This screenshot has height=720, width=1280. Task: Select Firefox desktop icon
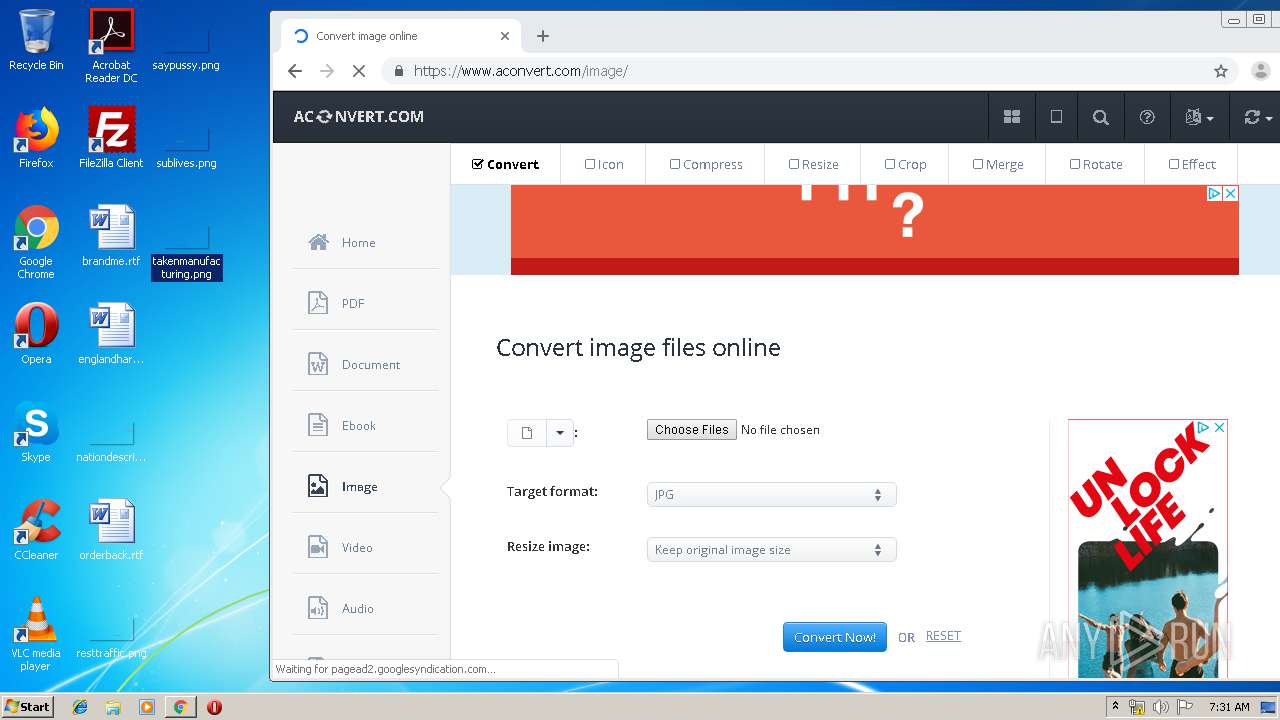click(36, 139)
